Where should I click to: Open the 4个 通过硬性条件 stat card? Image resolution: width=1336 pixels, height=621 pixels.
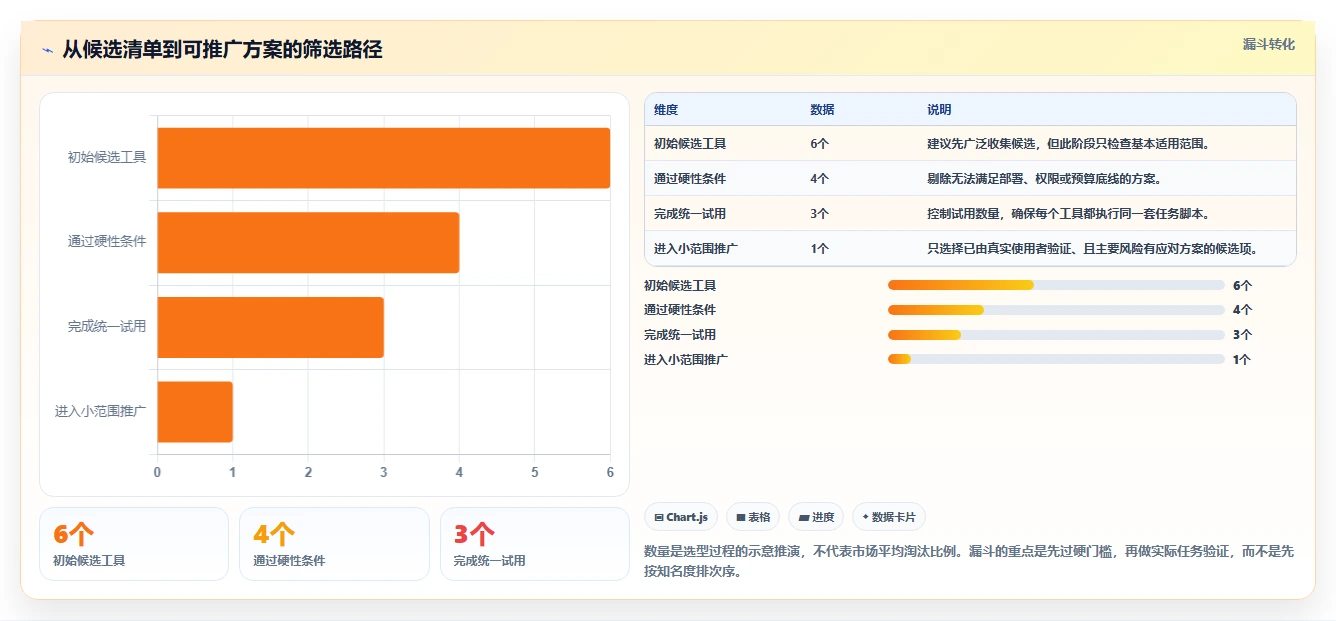[x=334, y=544]
